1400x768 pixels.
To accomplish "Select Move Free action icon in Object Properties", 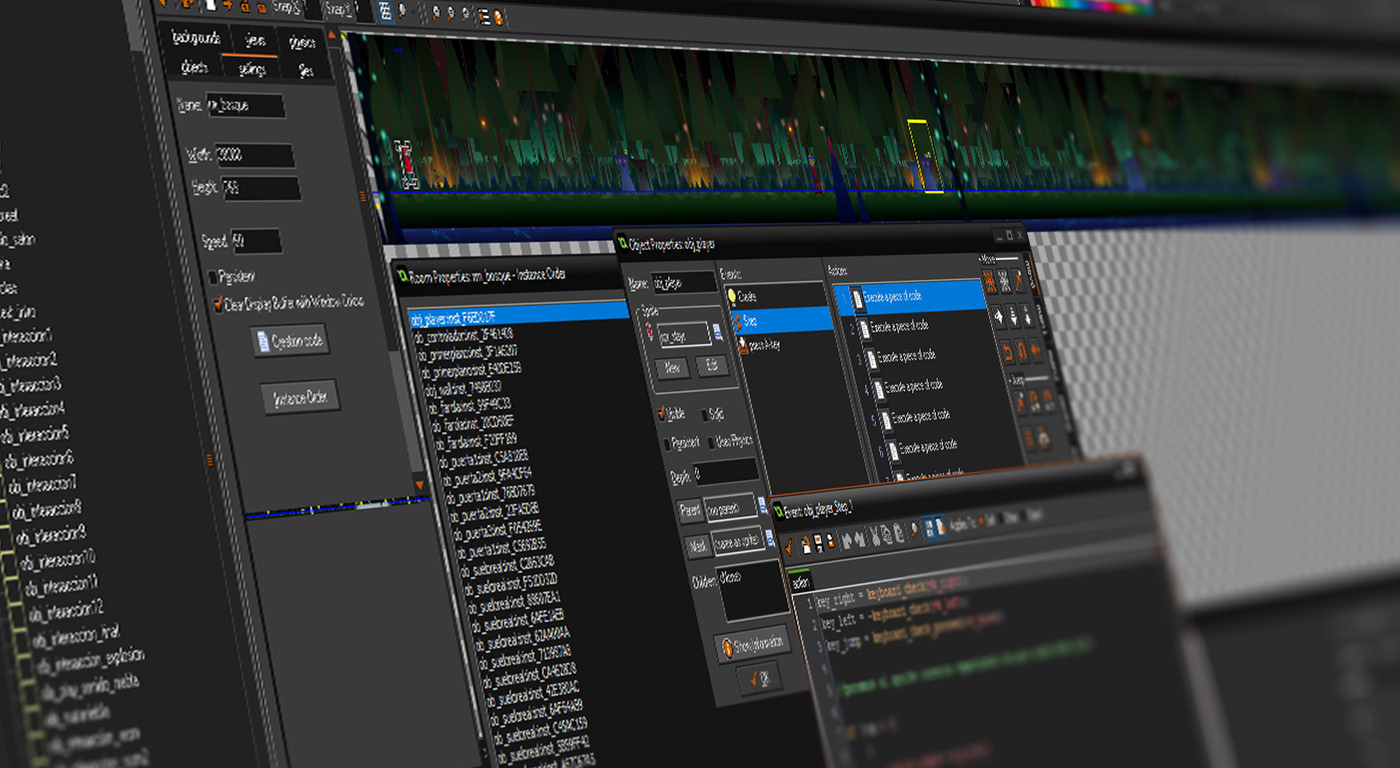I will pyautogui.click(x=1005, y=281).
